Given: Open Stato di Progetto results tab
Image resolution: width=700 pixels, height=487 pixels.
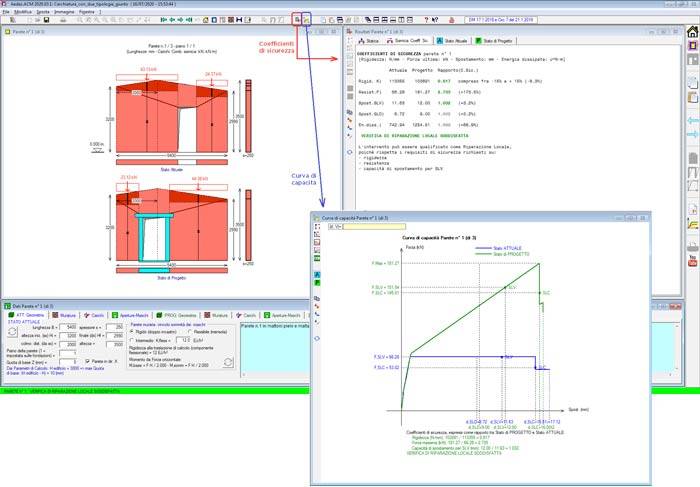Looking at the screenshot, I should click(494, 41).
